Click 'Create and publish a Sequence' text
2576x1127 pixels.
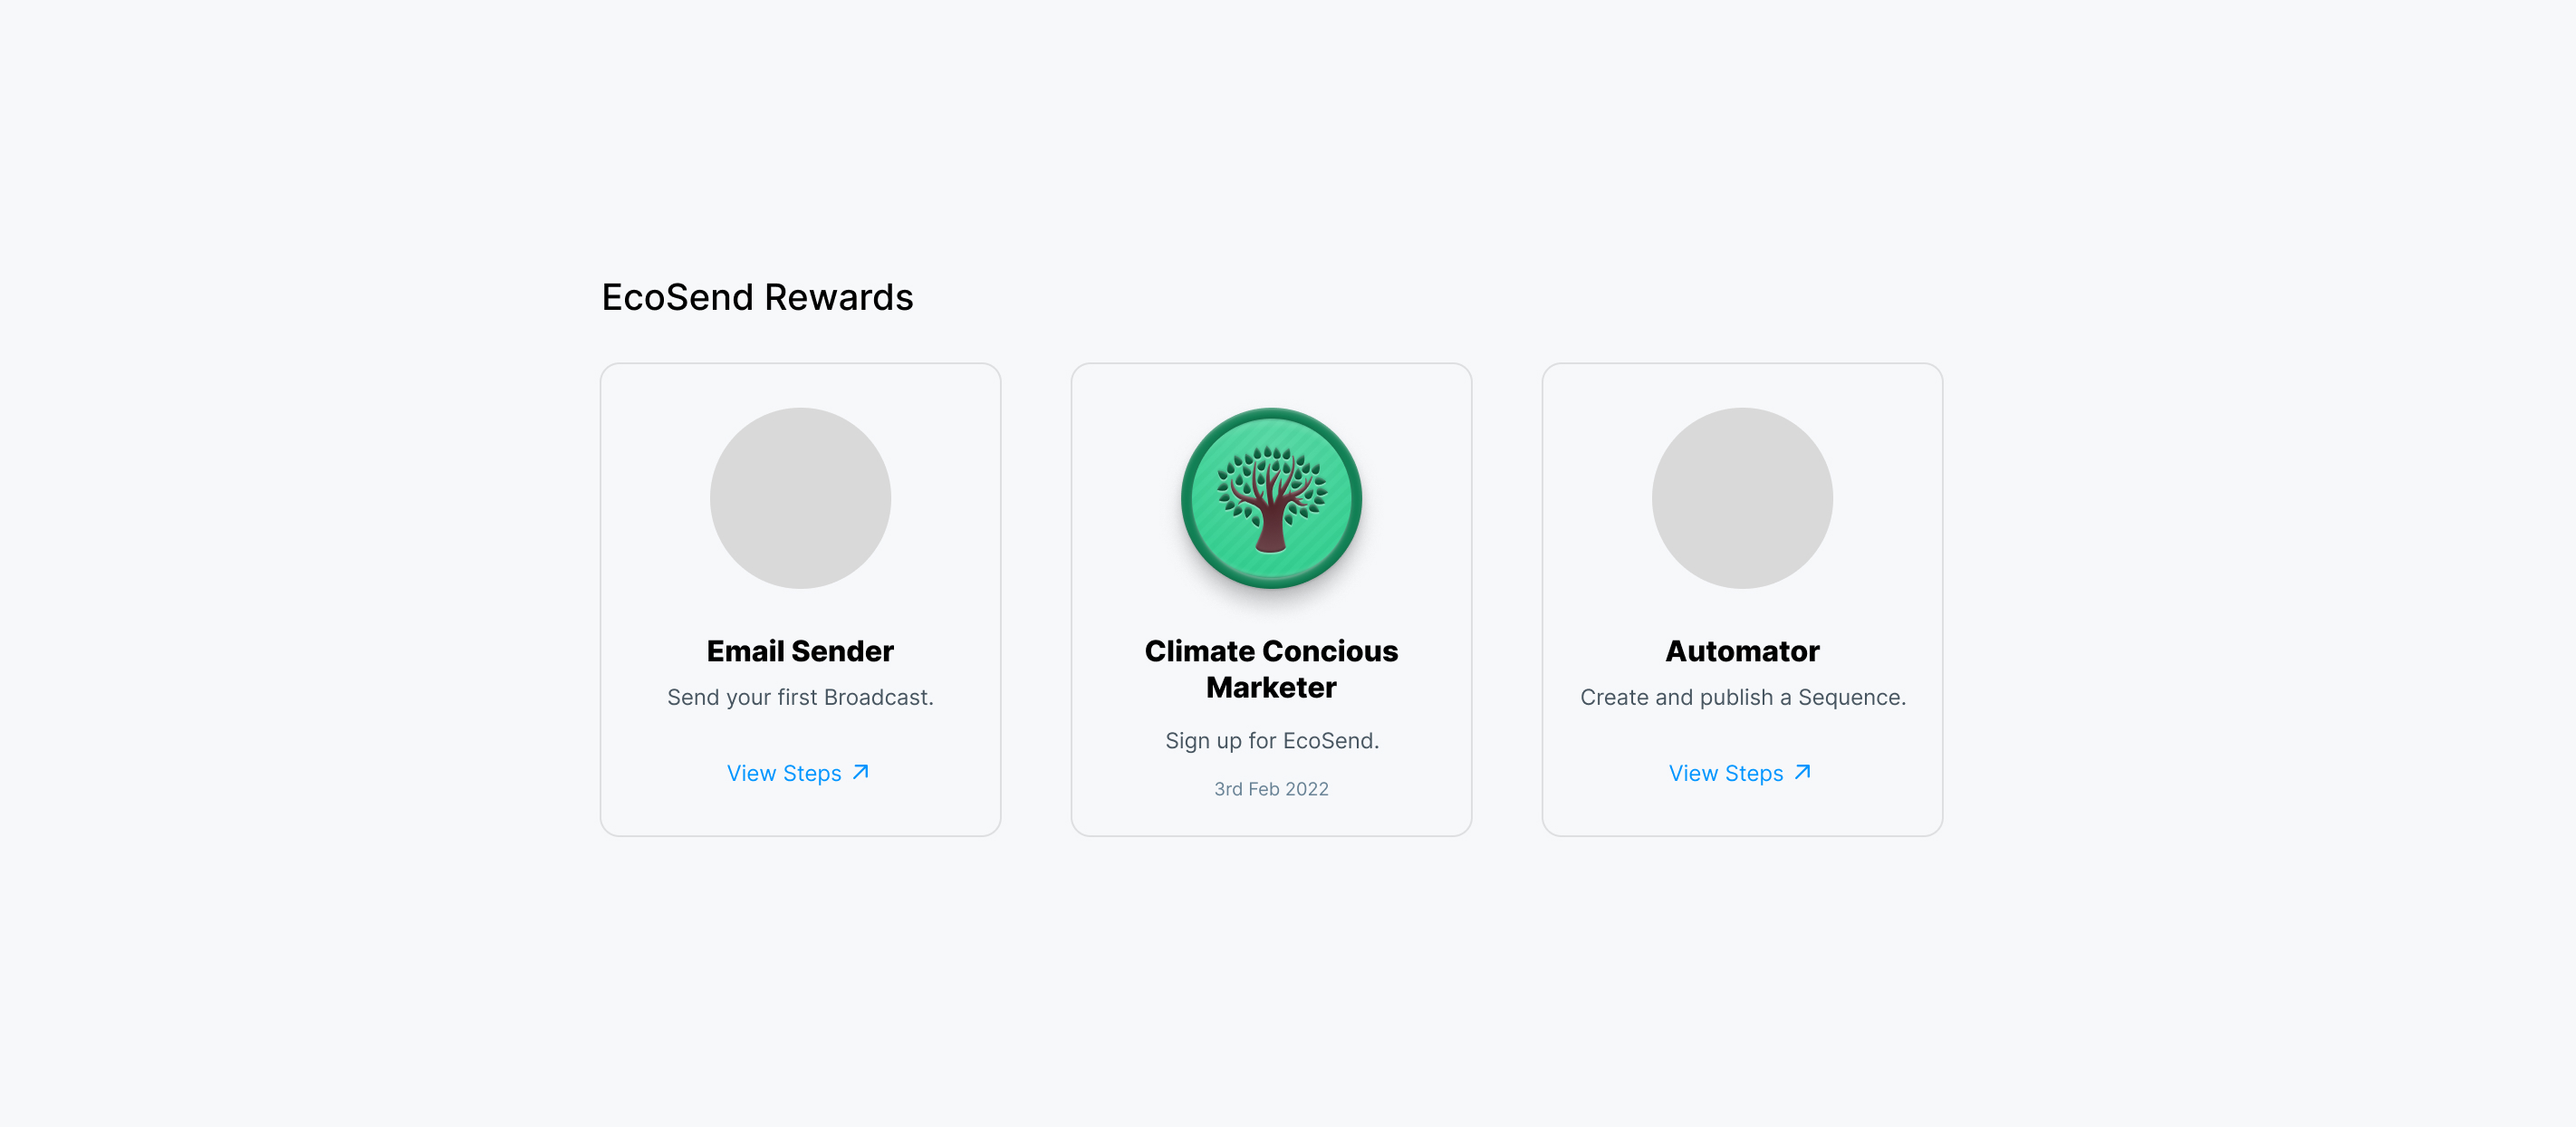(x=1743, y=697)
